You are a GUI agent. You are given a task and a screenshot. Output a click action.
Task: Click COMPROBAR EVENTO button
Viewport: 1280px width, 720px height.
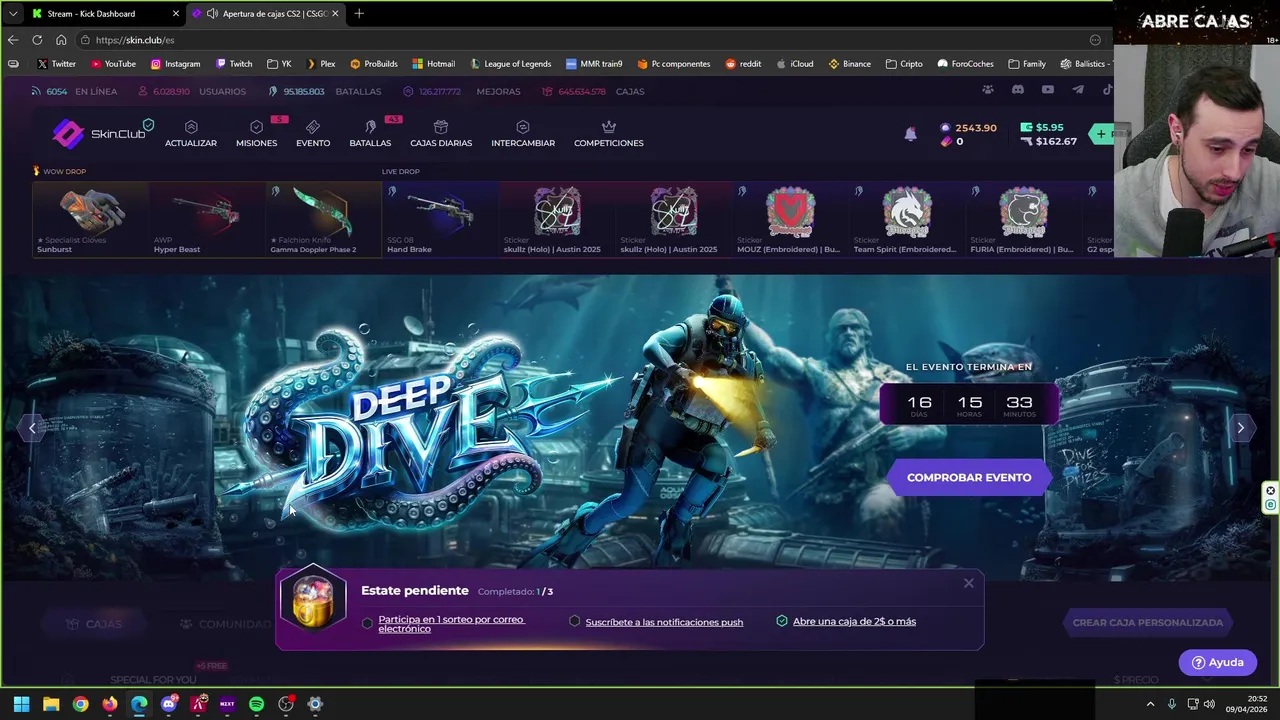[969, 478]
